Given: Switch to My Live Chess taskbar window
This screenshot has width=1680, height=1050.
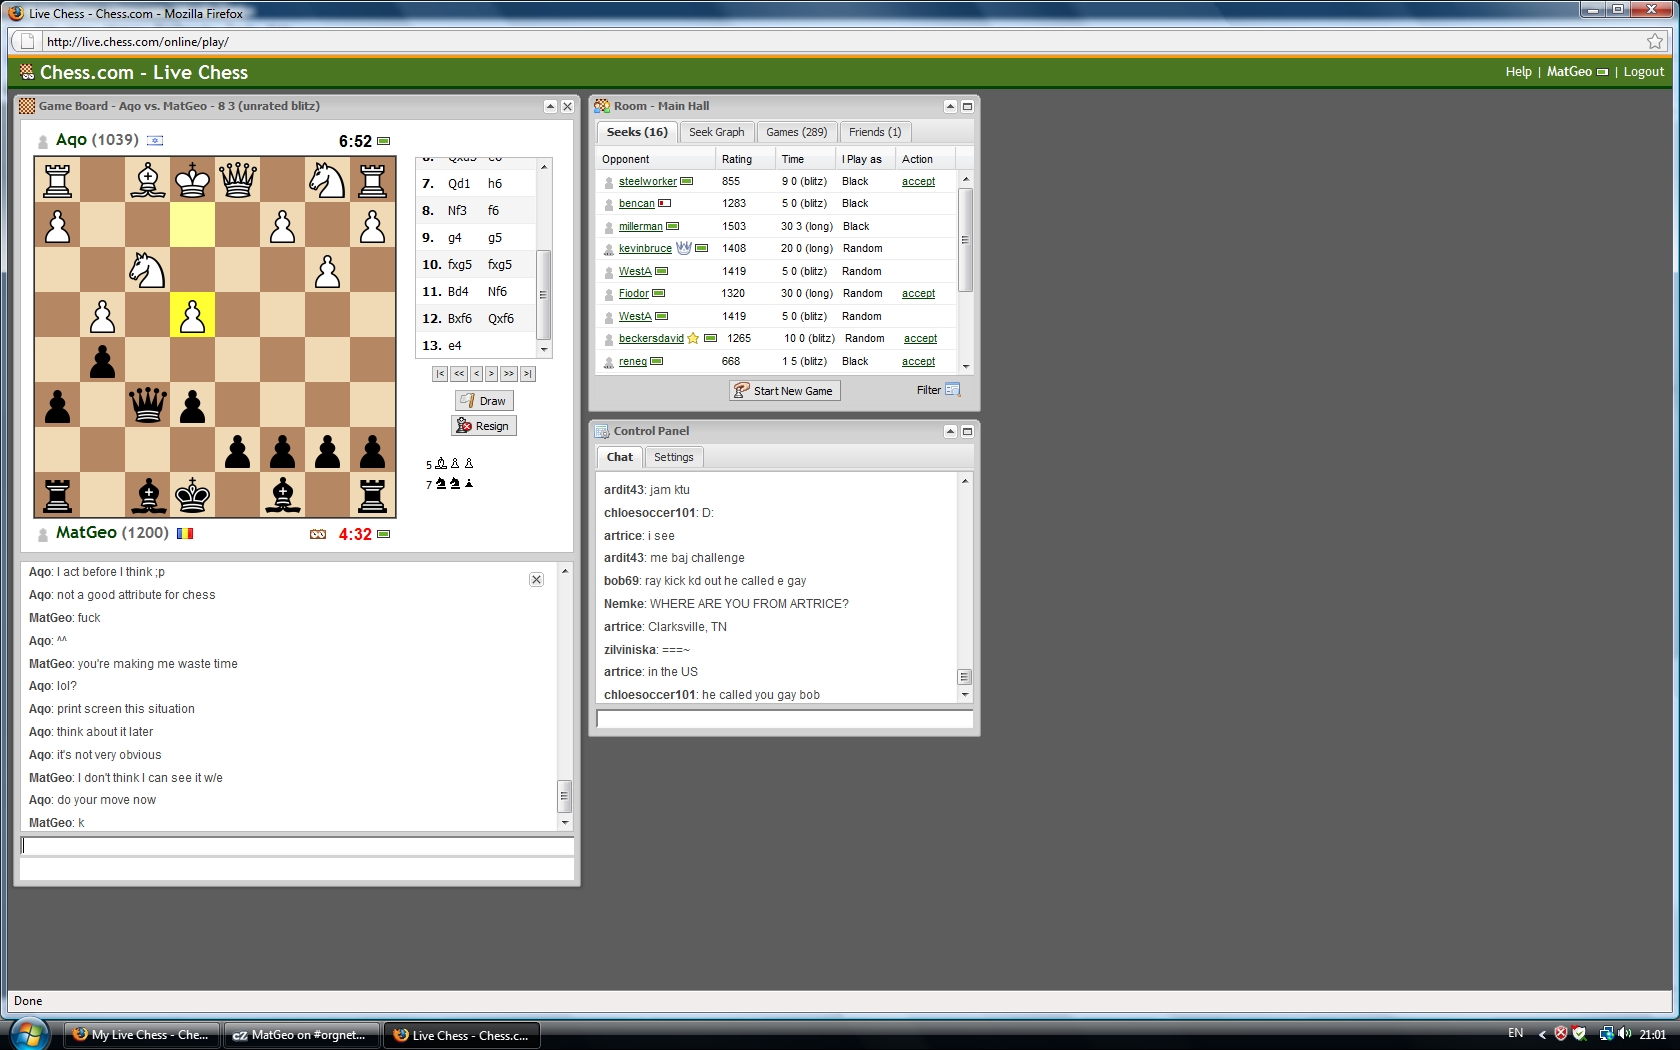Looking at the screenshot, I should click(x=141, y=1035).
